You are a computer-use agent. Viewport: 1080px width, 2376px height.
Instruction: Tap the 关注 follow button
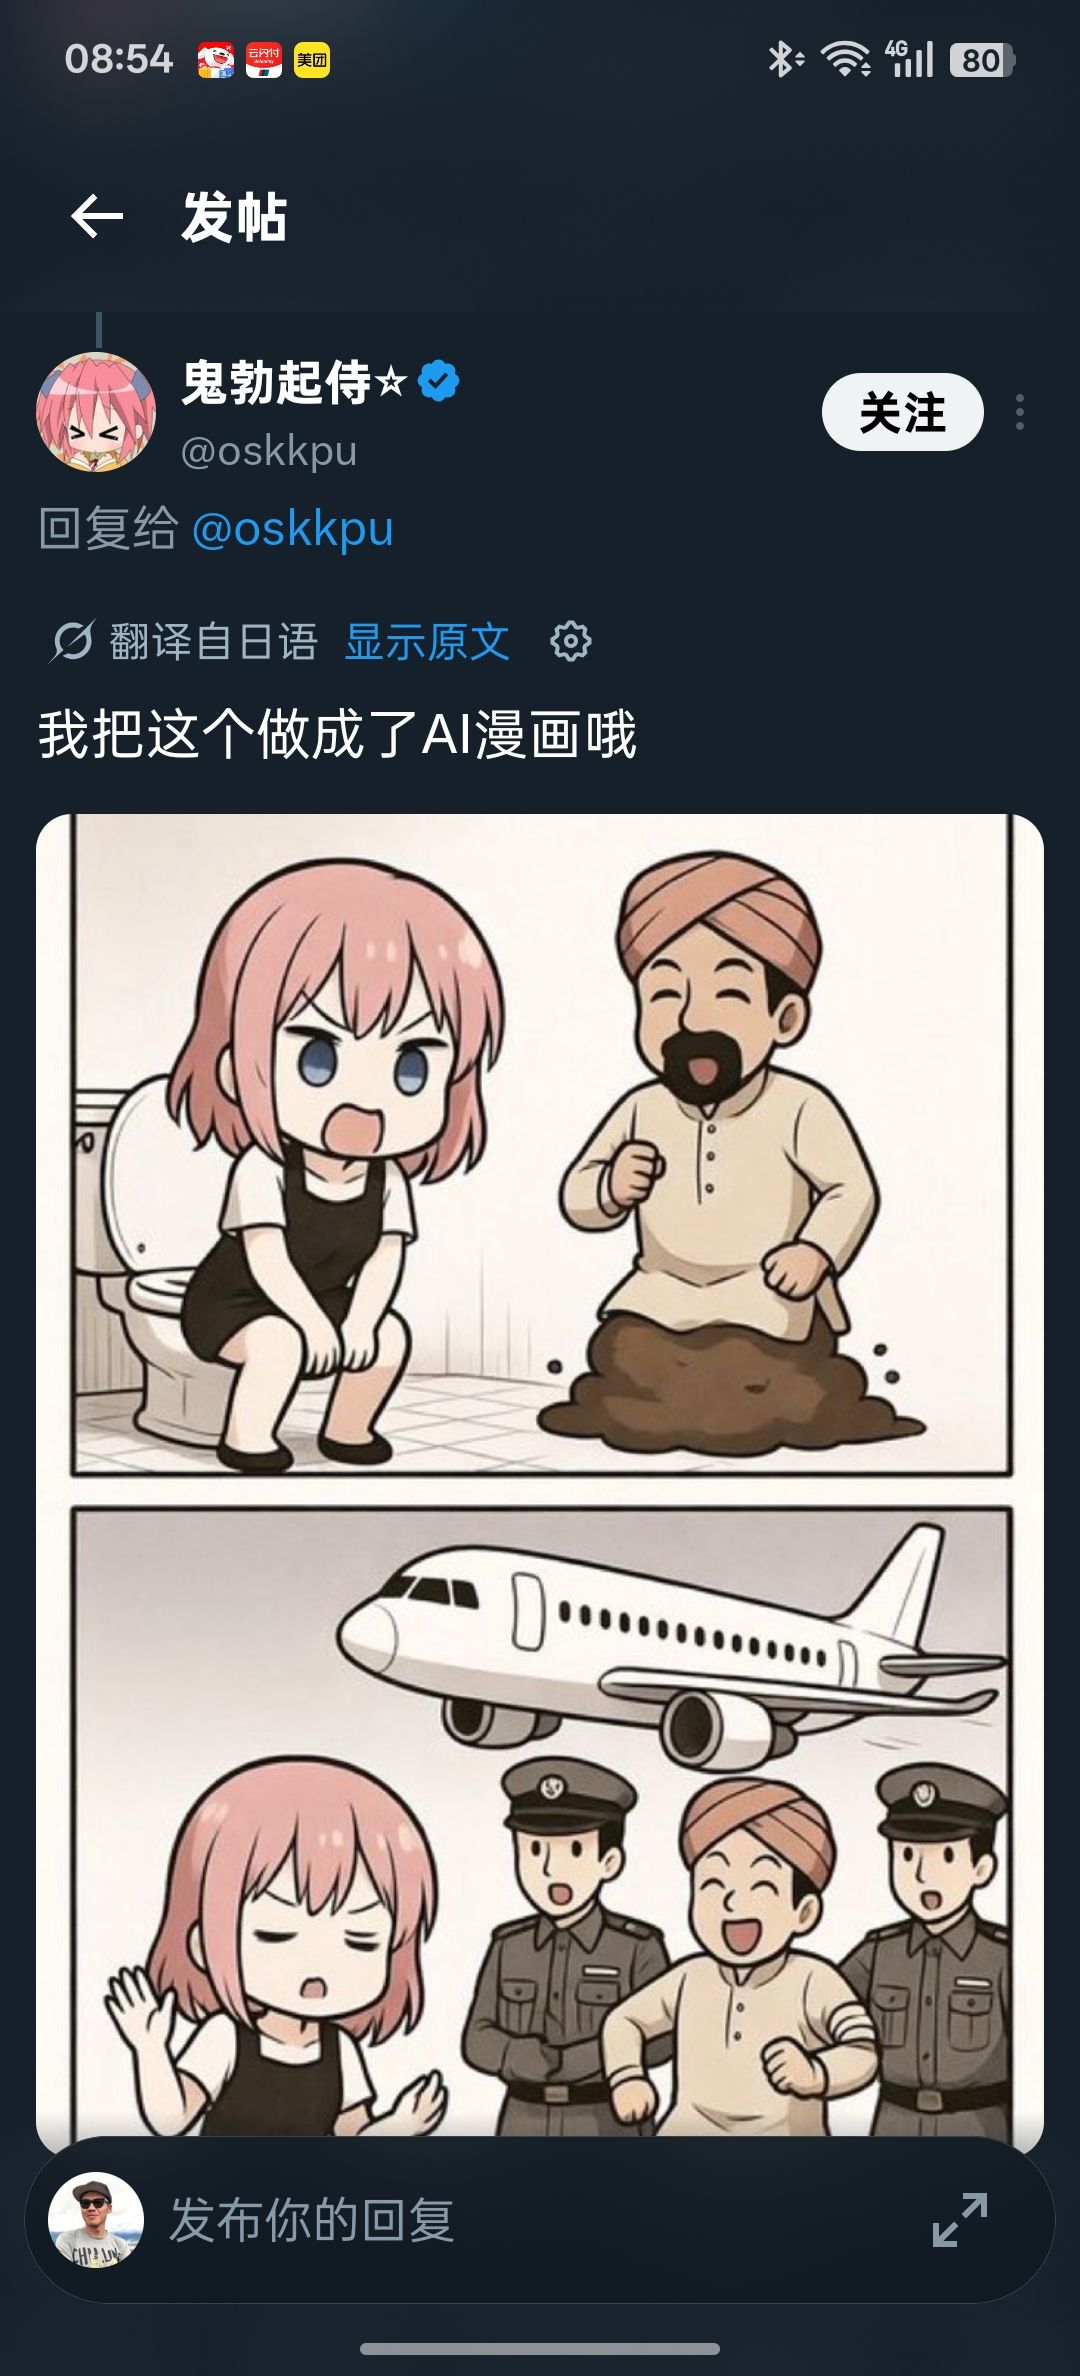(x=902, y=412)
